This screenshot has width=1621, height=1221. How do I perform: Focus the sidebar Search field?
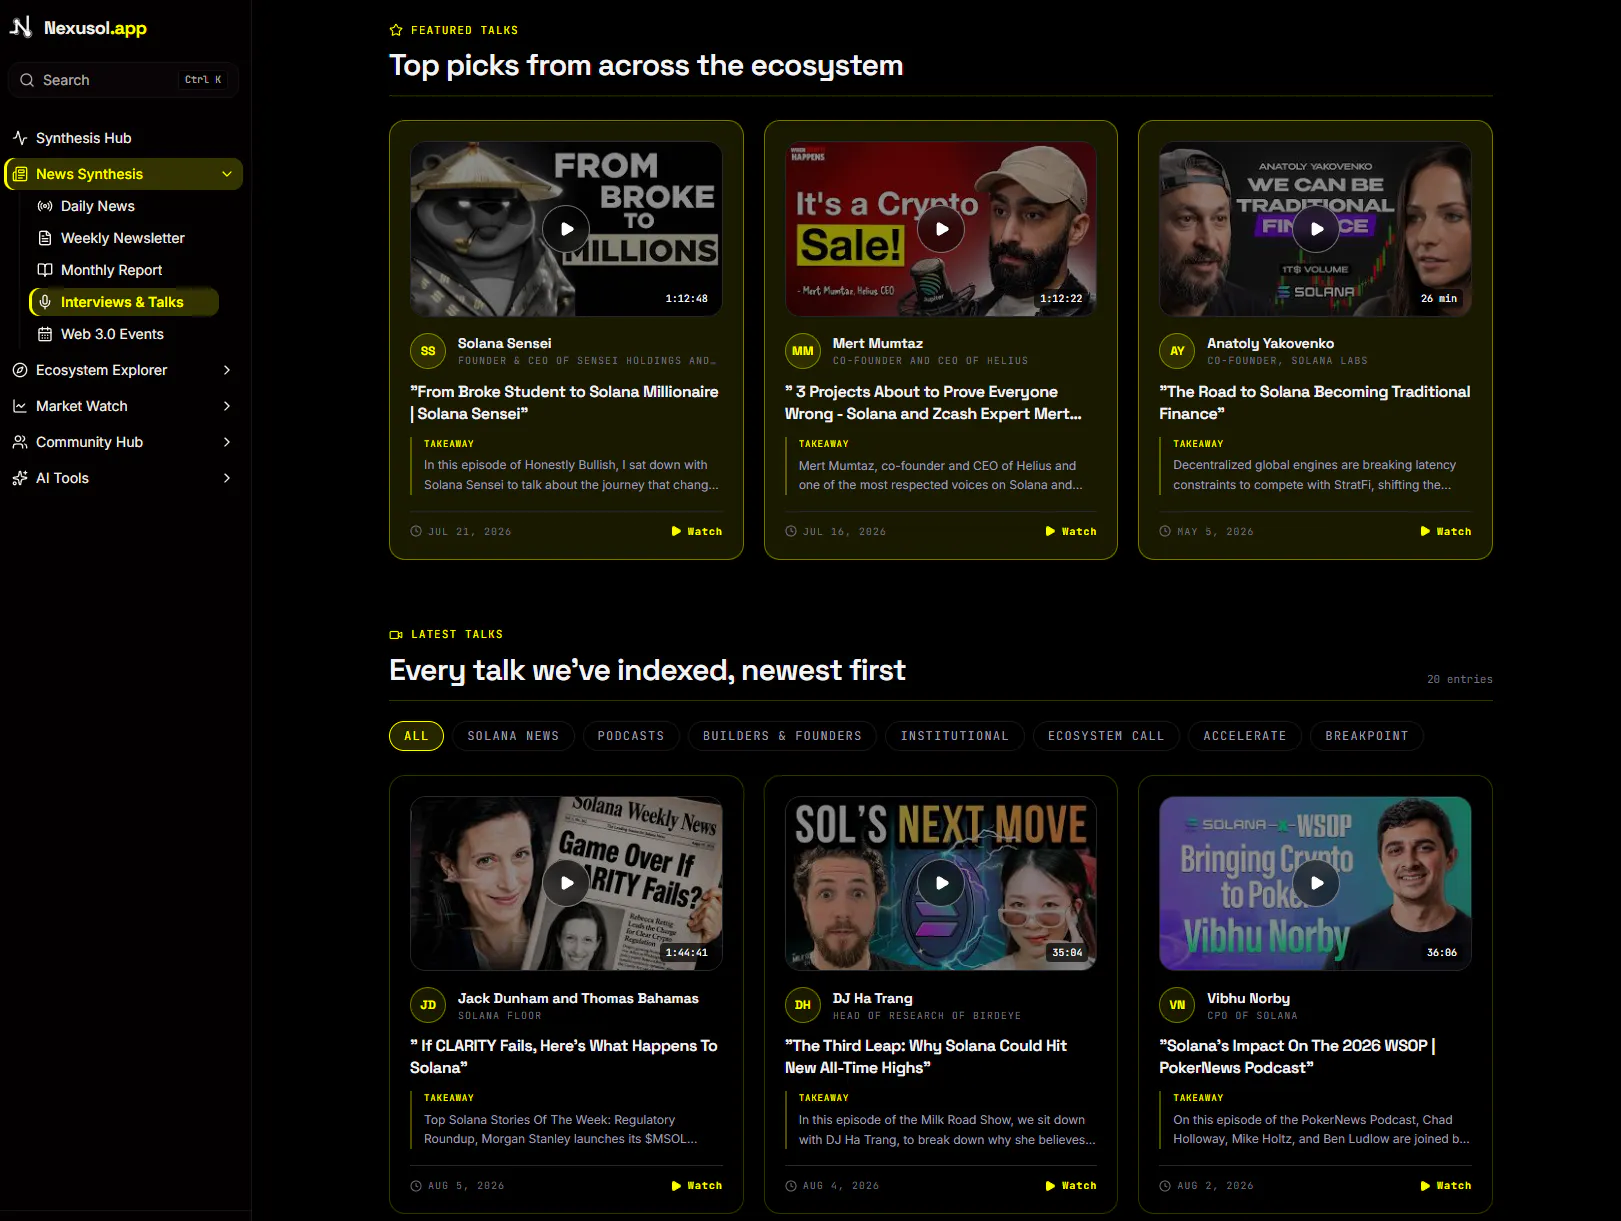(x=123, y=80)
